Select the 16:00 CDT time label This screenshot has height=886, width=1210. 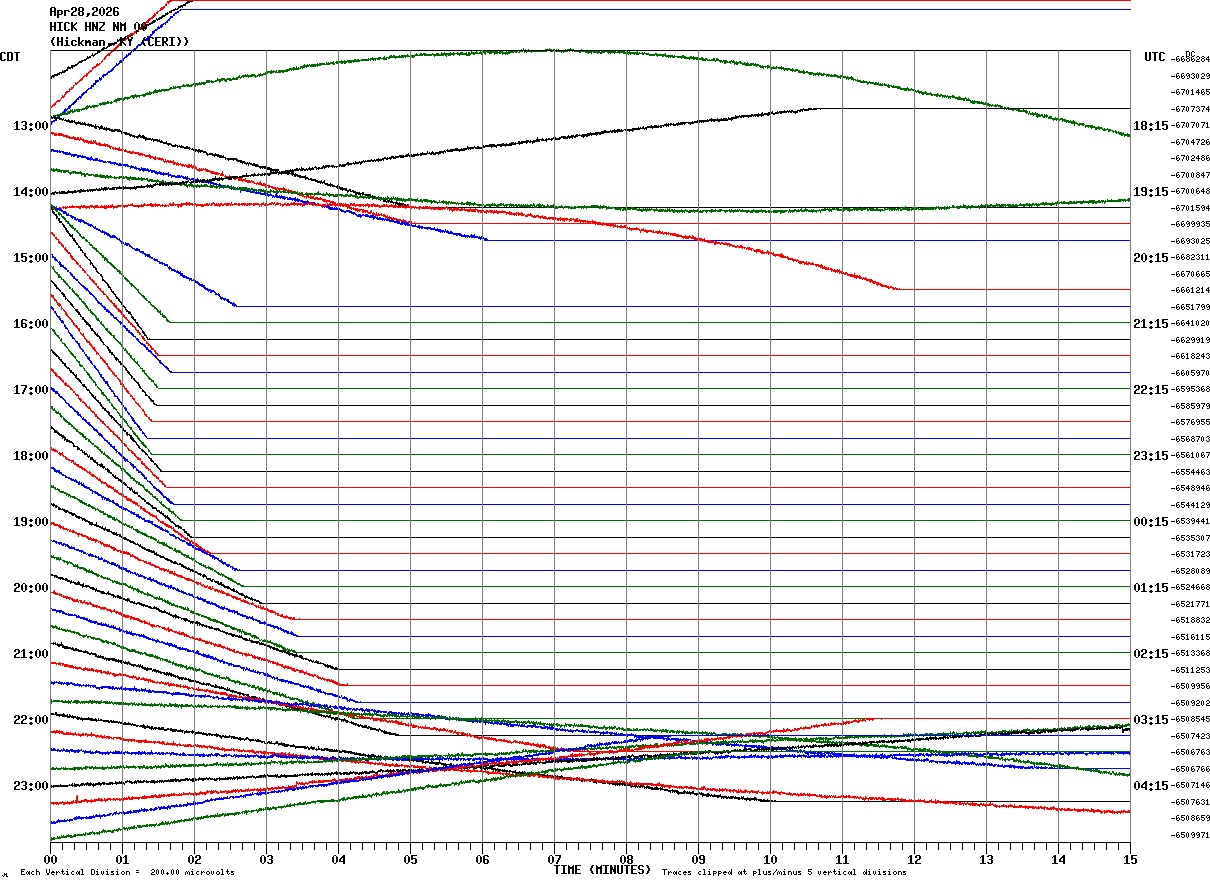(31, 324)
